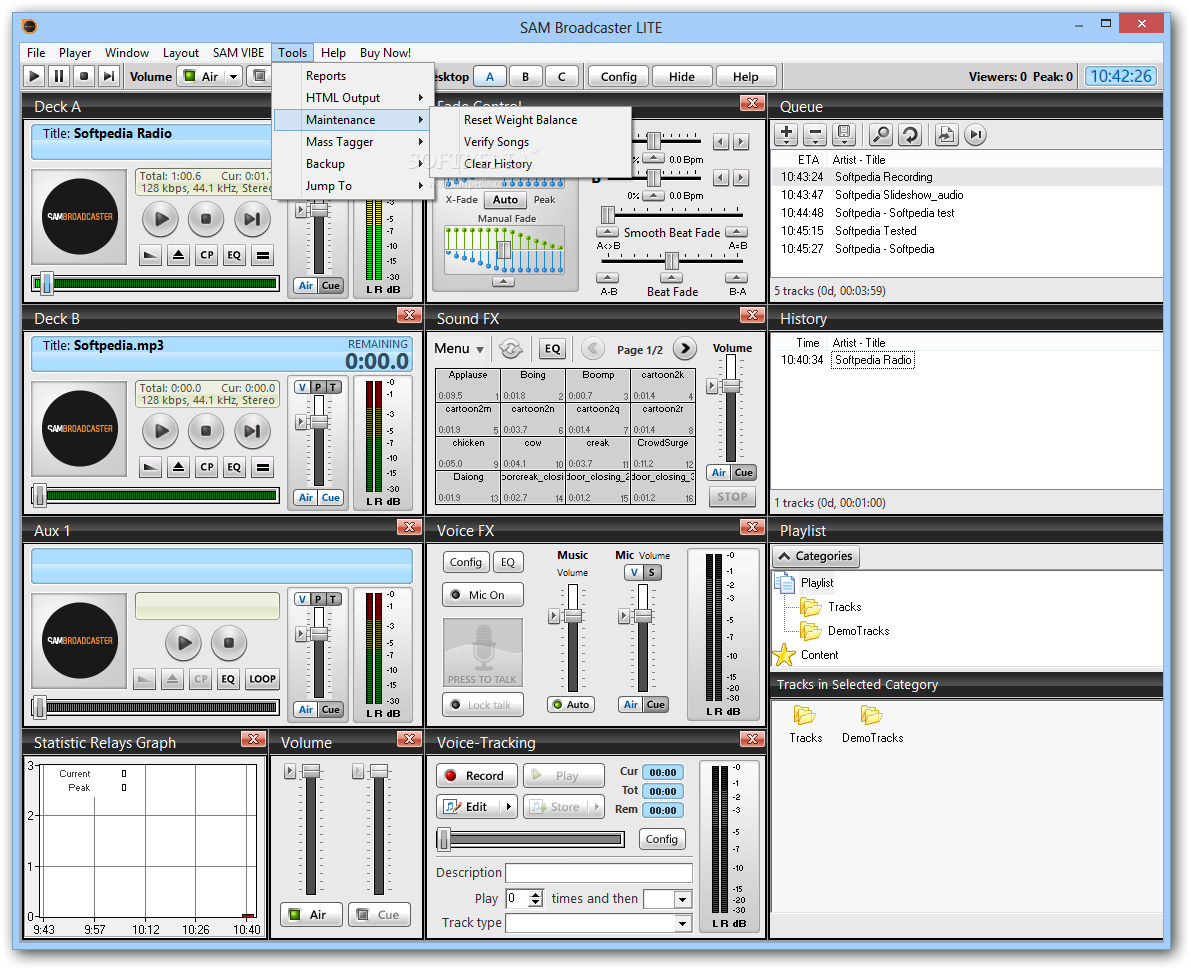Click the Queue save playlist disk icon
1191x970 pixels.
click(844, 134)
